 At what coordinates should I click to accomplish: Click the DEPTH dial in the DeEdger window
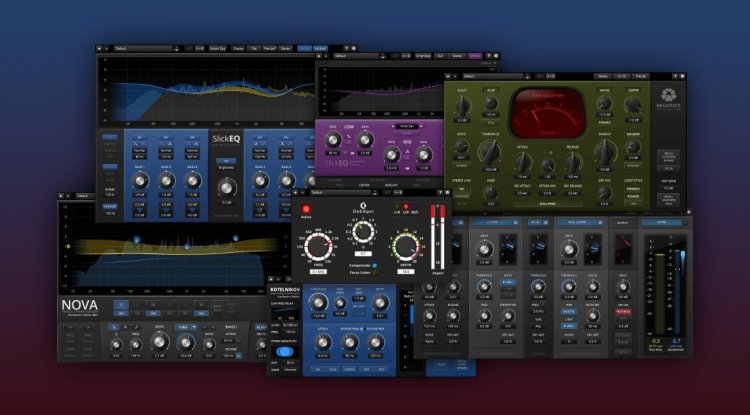pos(405,247)
